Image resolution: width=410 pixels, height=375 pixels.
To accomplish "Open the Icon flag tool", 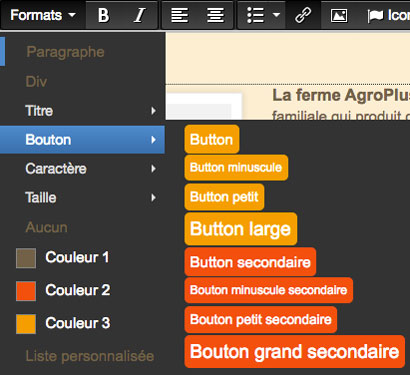I will click(388, 15).
